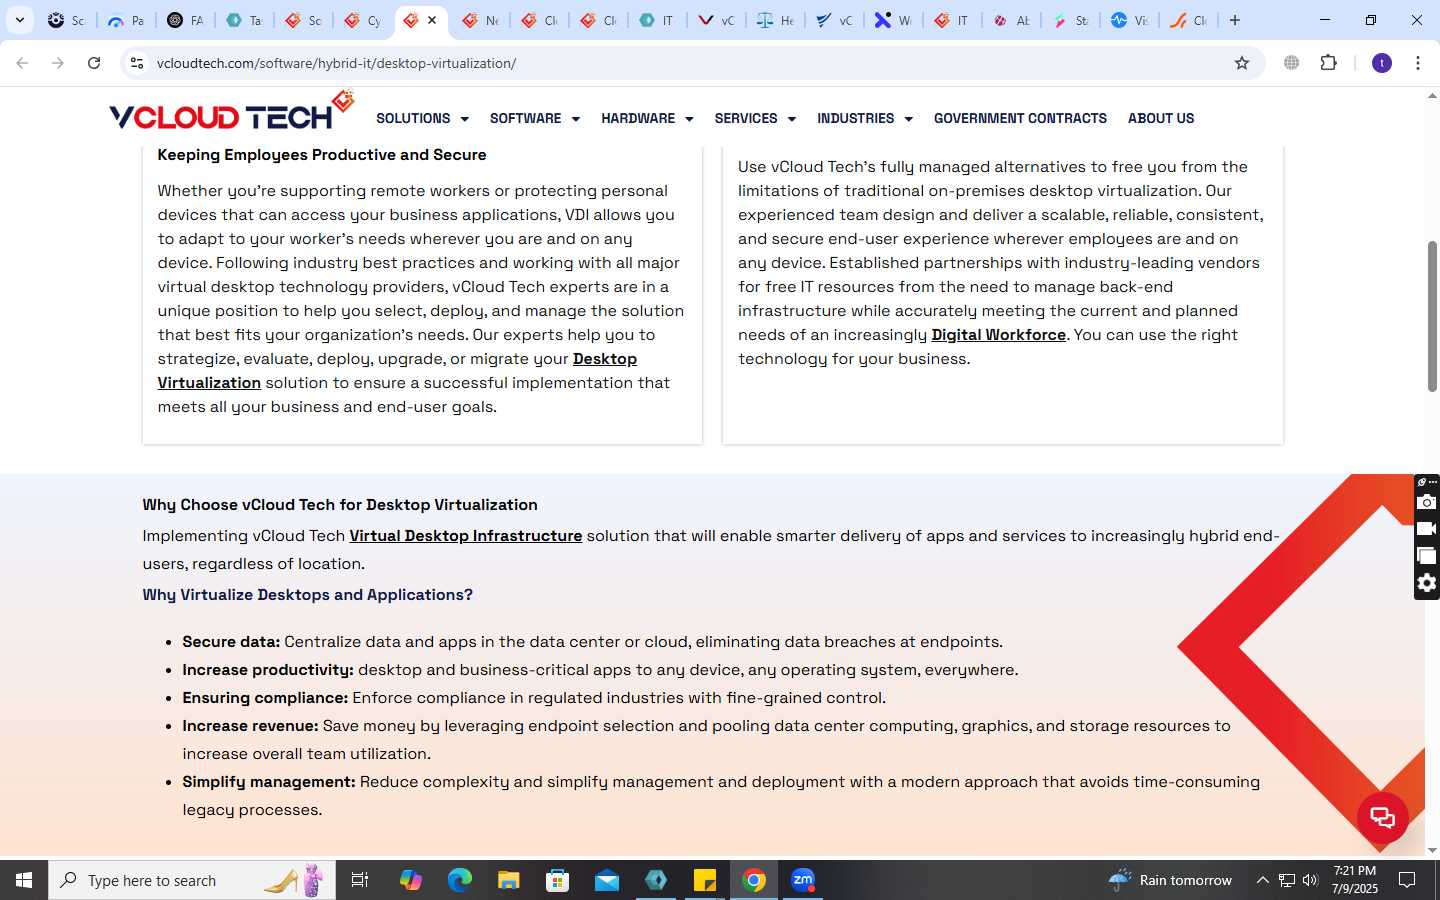
Task: Show hidden system tray icons
Action: tap(1262, 880)
